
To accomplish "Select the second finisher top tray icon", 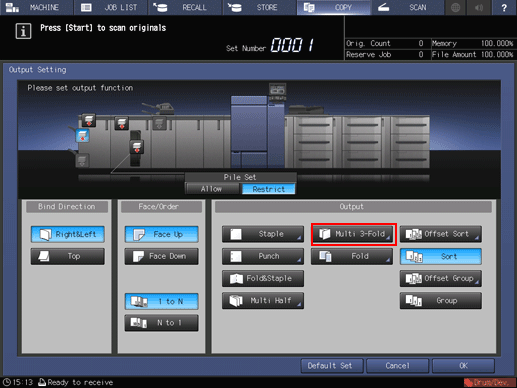I will [122, 123].
